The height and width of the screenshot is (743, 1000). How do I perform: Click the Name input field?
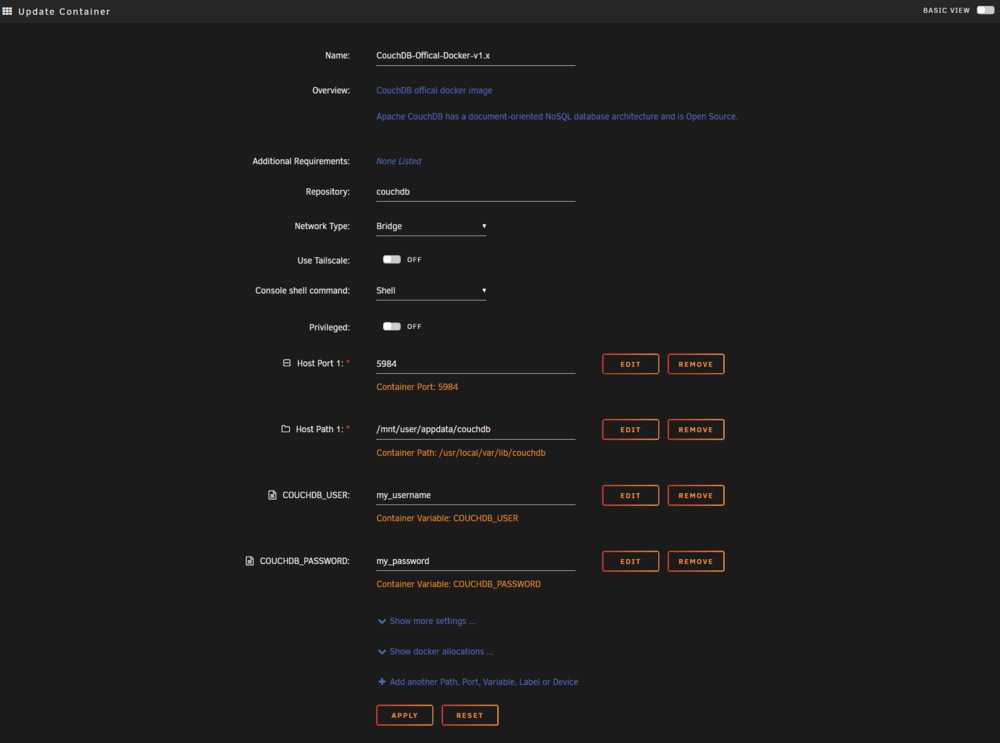[476, 55]
